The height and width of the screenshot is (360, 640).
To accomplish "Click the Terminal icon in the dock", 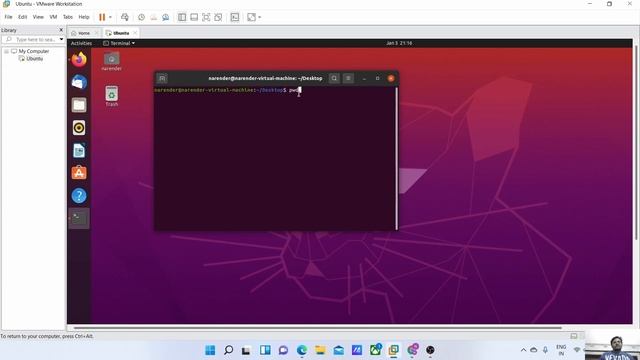I will pyautogui.click(x=79, y=218).
